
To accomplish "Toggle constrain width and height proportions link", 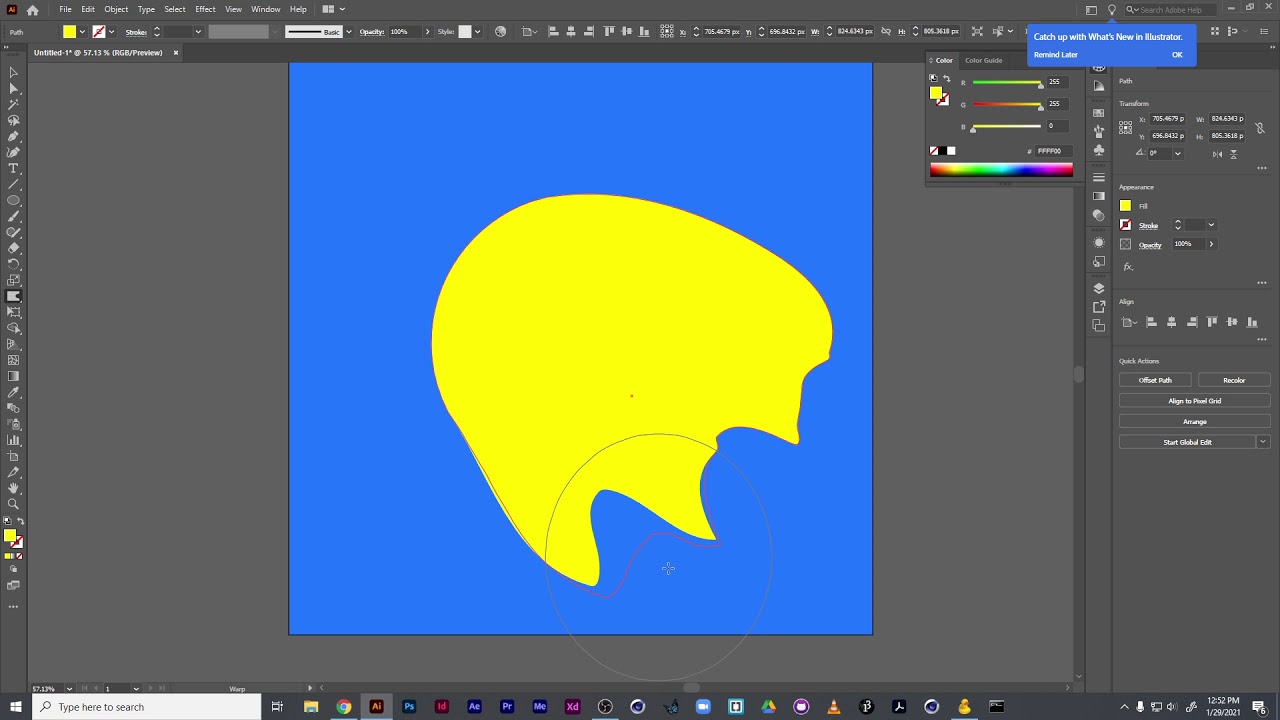I will [x=1260, y=128].
